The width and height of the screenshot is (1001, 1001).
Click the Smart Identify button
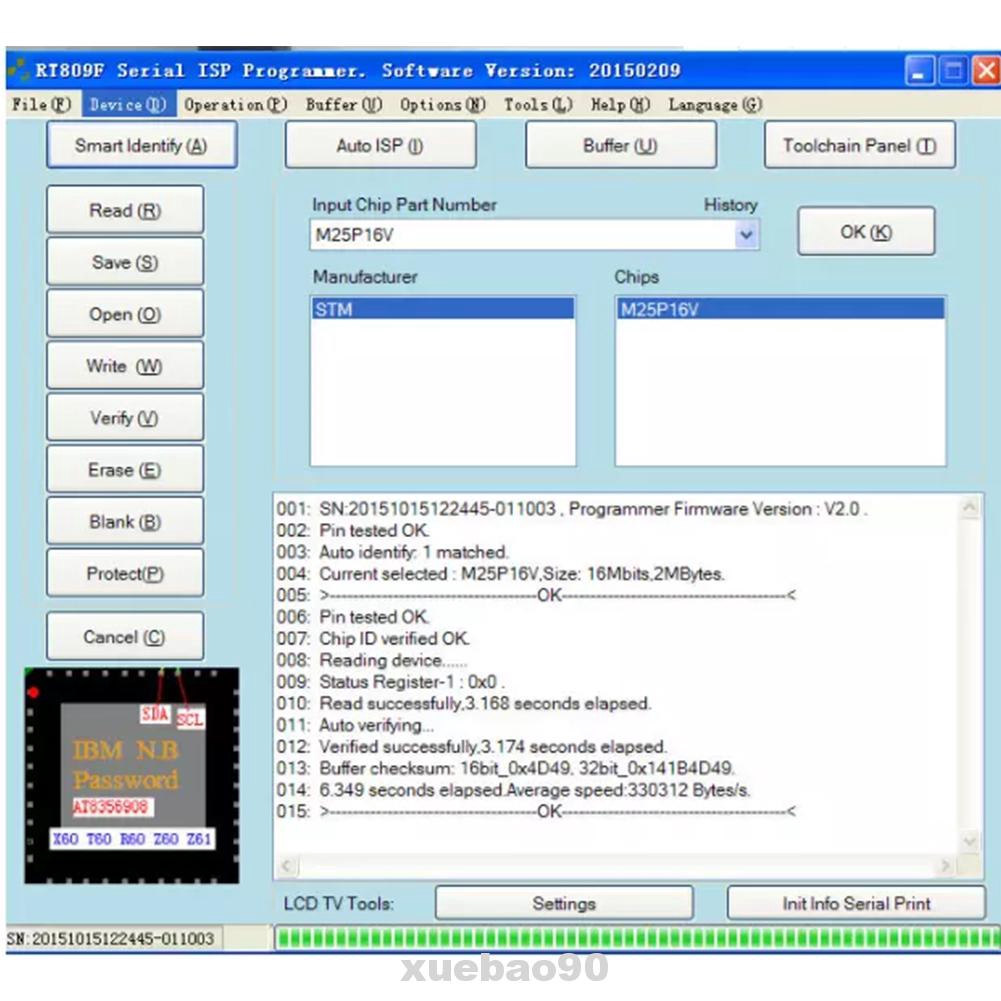coord(141,146)
